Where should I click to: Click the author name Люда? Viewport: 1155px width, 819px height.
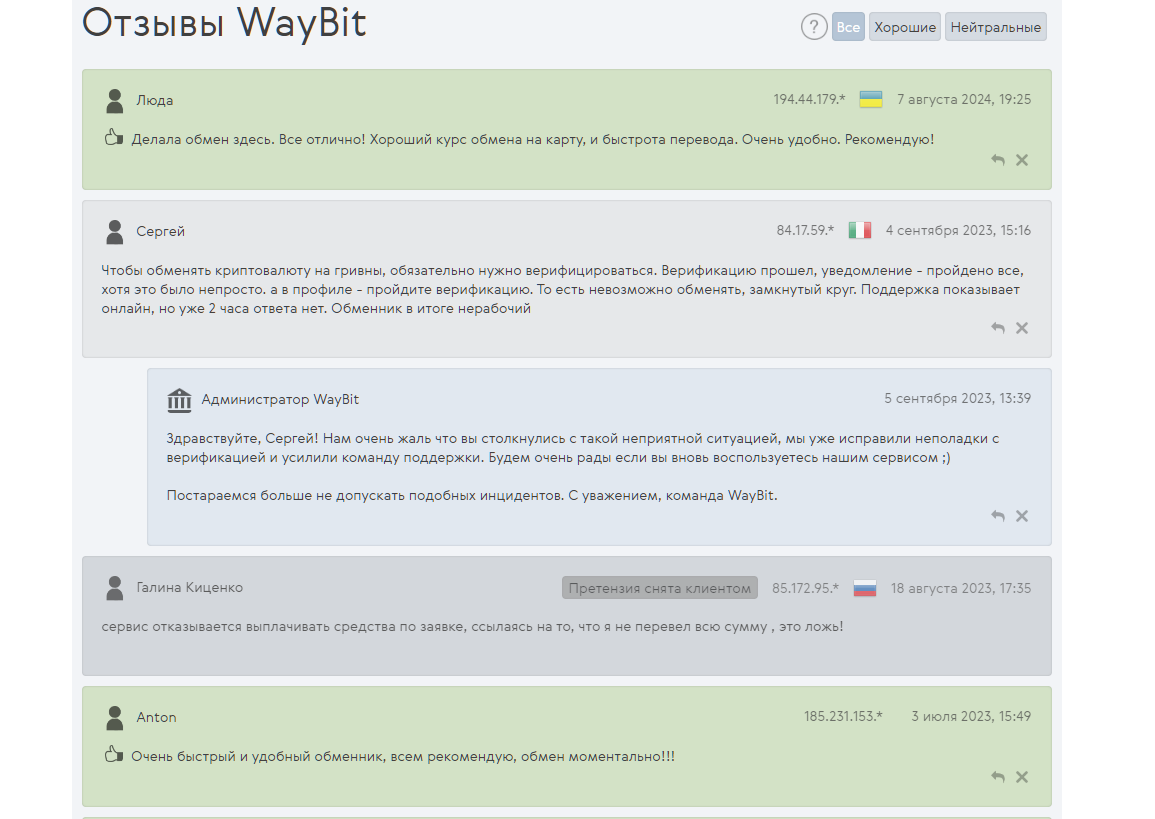tap(155, 100)
